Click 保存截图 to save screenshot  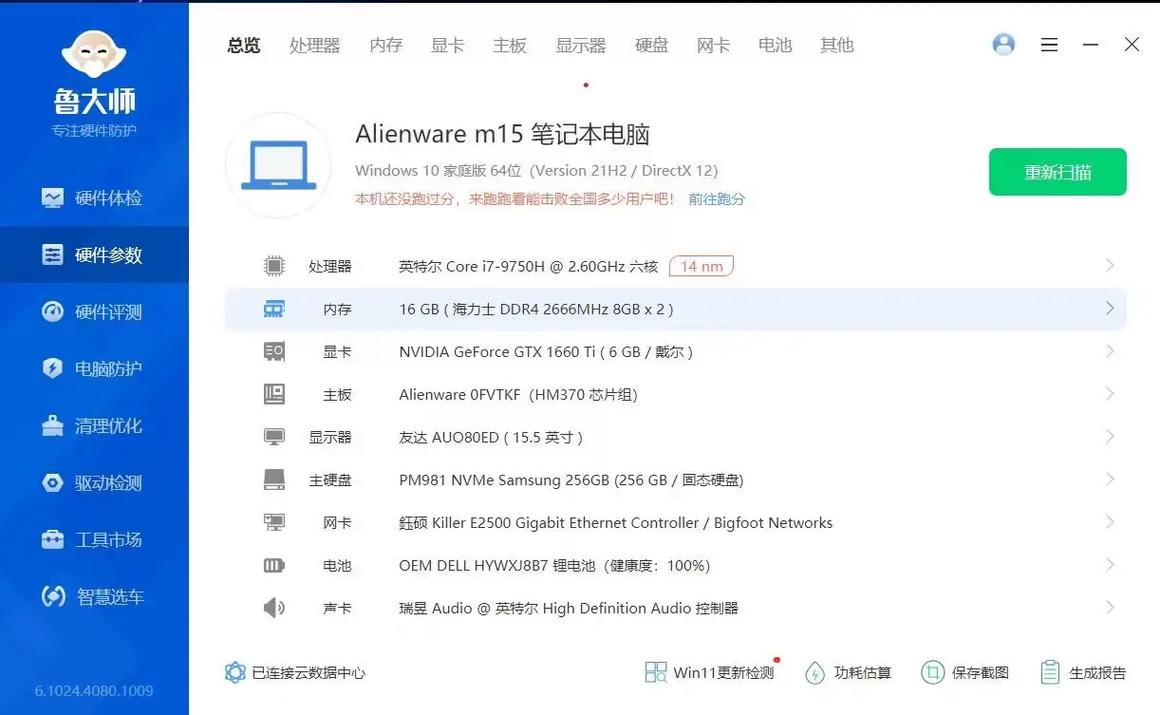(965, 672)
